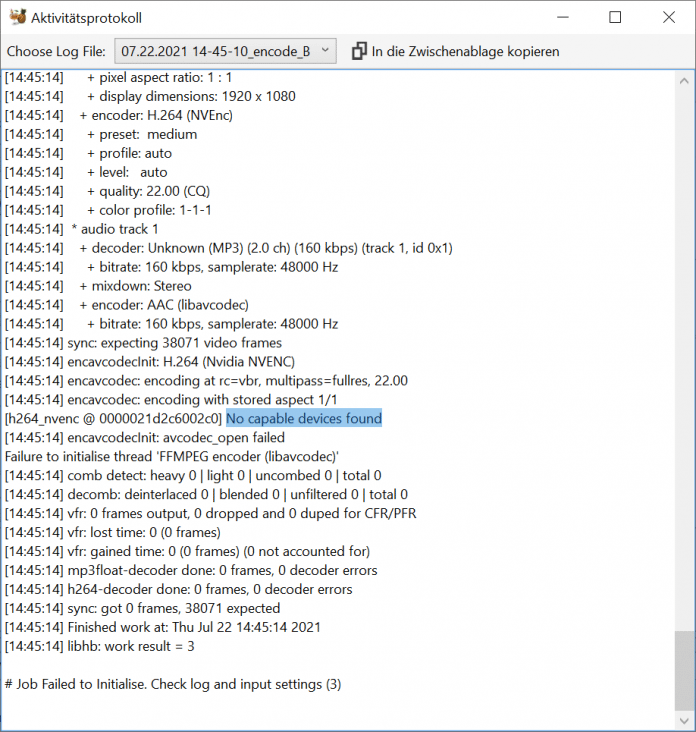Image resolution: width=696 pixels, height=732 pixels.
Task: Maximize the Aktivitätsprotokoll window
Action: [615, 17]
